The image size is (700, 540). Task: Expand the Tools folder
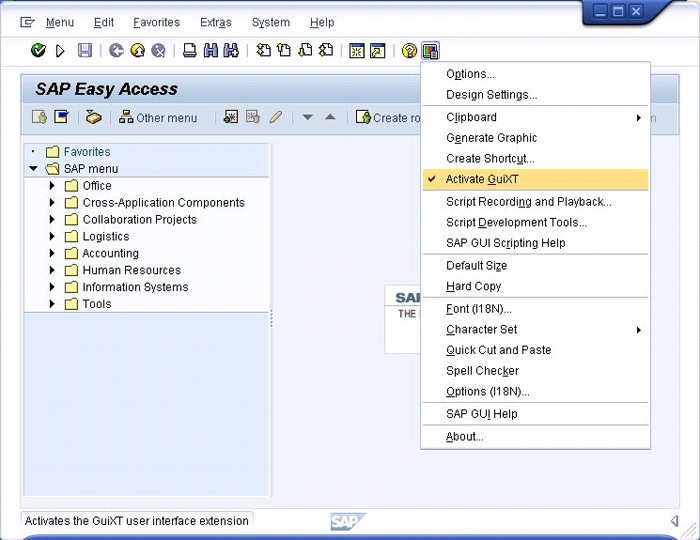tap(52, 304)
